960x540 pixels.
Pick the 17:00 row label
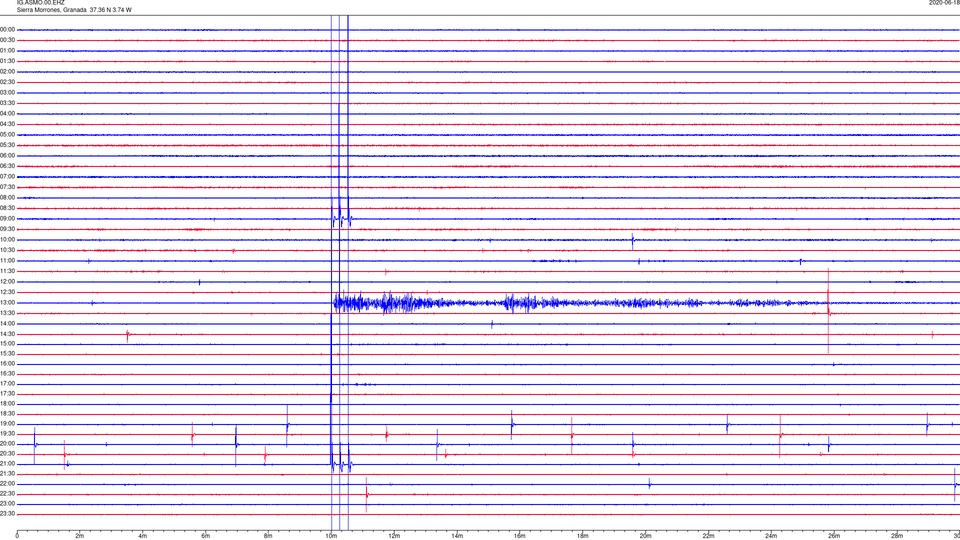click(7, 384)
